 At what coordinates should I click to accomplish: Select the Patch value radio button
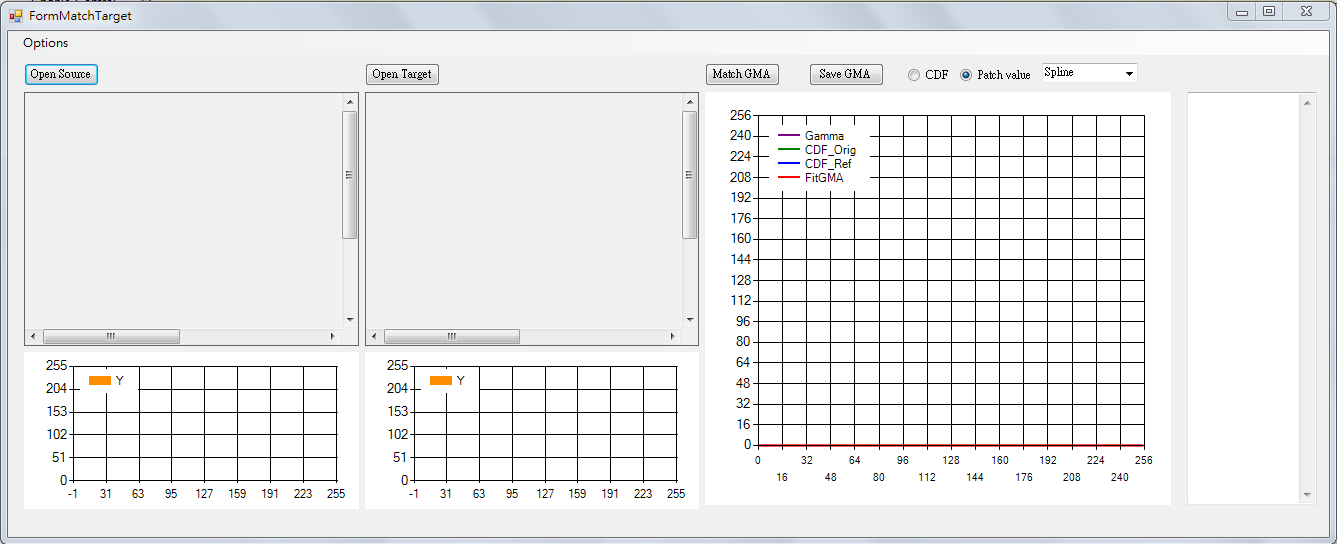coord(966,75)
